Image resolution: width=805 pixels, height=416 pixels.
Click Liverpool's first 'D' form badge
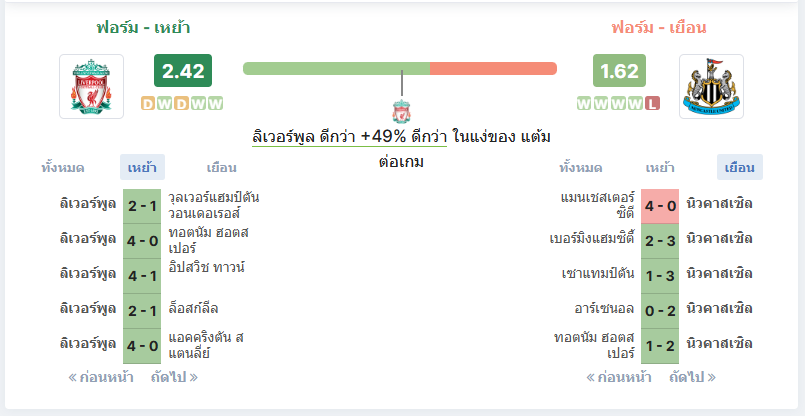[x=148, y=104]
